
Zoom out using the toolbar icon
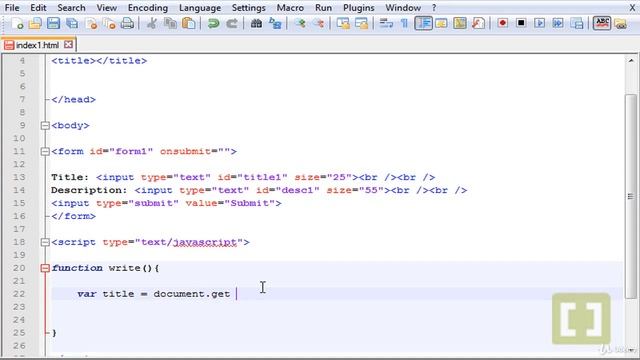(x=319, y=23)
